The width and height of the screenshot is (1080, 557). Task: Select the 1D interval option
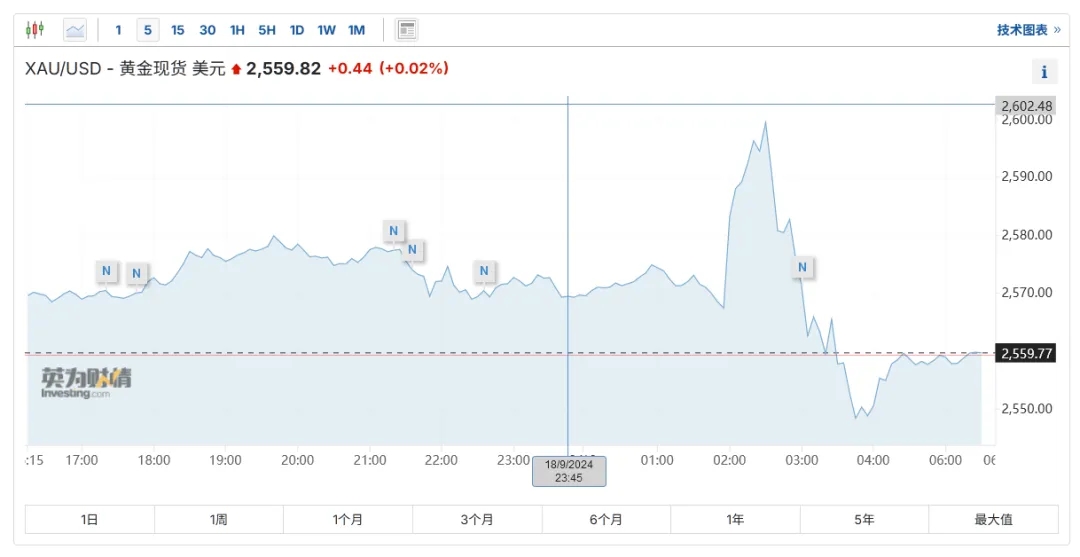point(297,30)
